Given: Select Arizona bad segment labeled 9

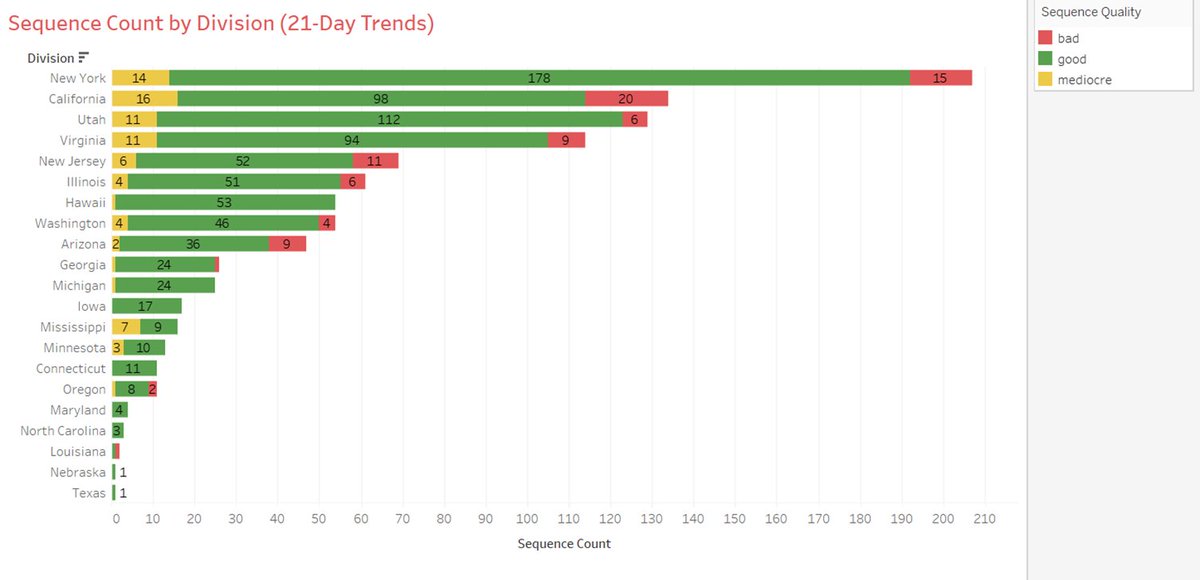Looking at the screenshot, I should coord(287,244).
